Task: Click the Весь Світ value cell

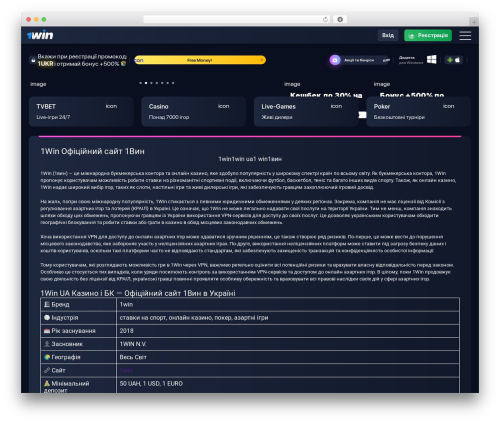Action: (288, 357)
